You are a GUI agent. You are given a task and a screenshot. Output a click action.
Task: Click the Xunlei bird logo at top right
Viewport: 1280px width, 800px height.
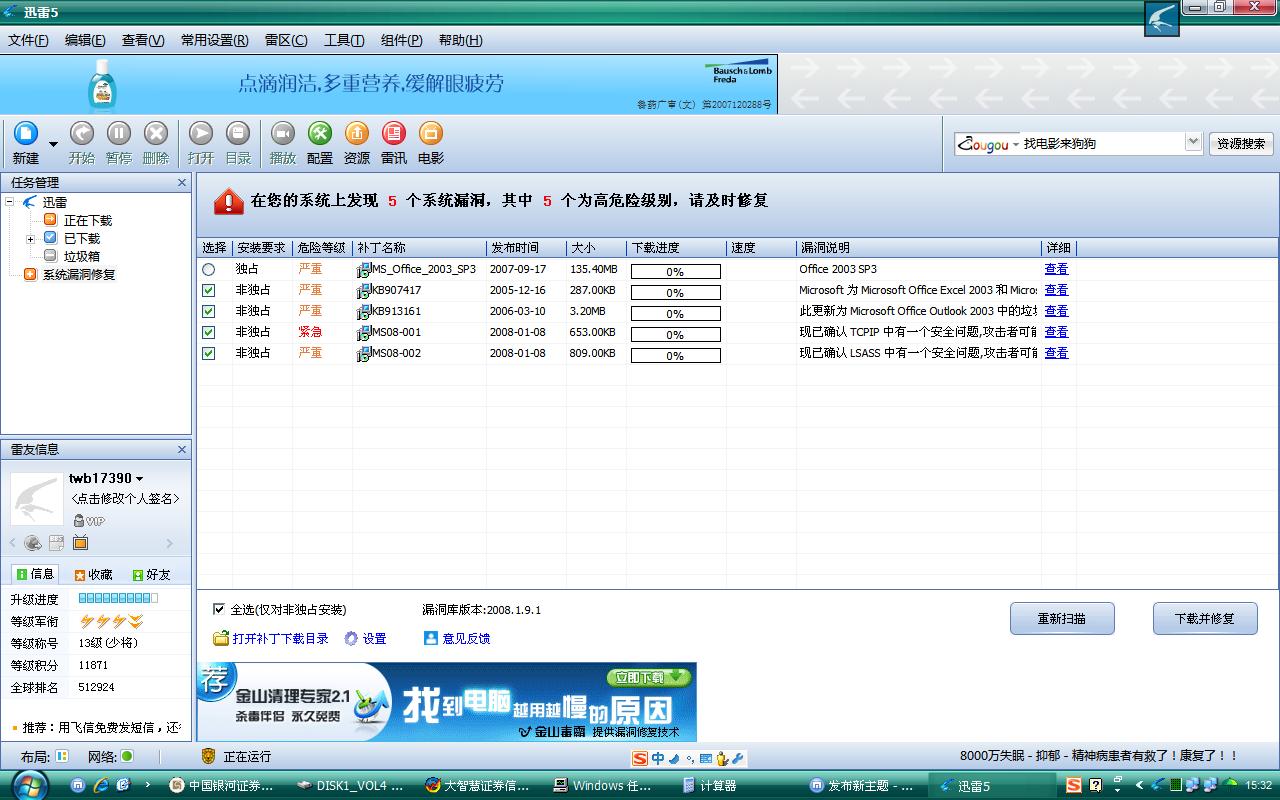pyautogui.click(x=1162, y=19)
